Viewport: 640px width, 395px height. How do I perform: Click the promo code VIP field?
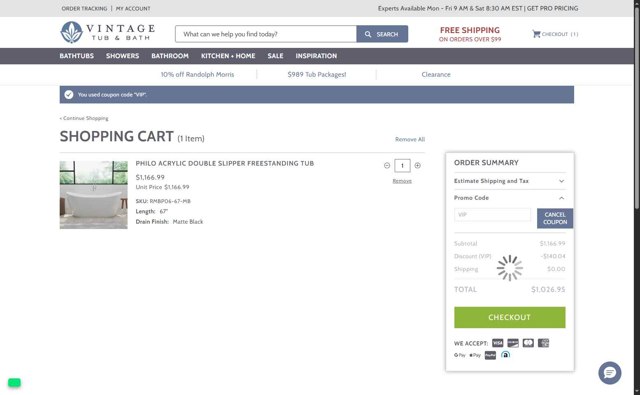click(493, 215)
